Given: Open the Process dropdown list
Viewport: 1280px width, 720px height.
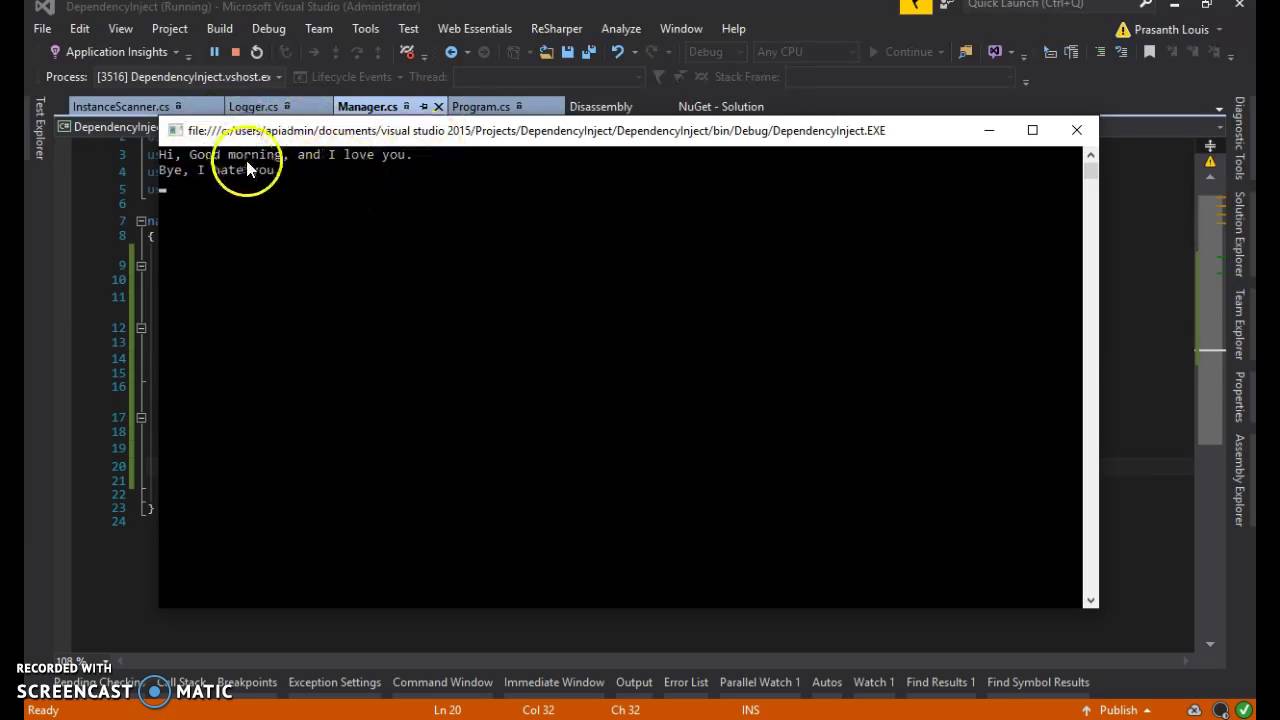Looking at the screenshot, I should [279, 77].
